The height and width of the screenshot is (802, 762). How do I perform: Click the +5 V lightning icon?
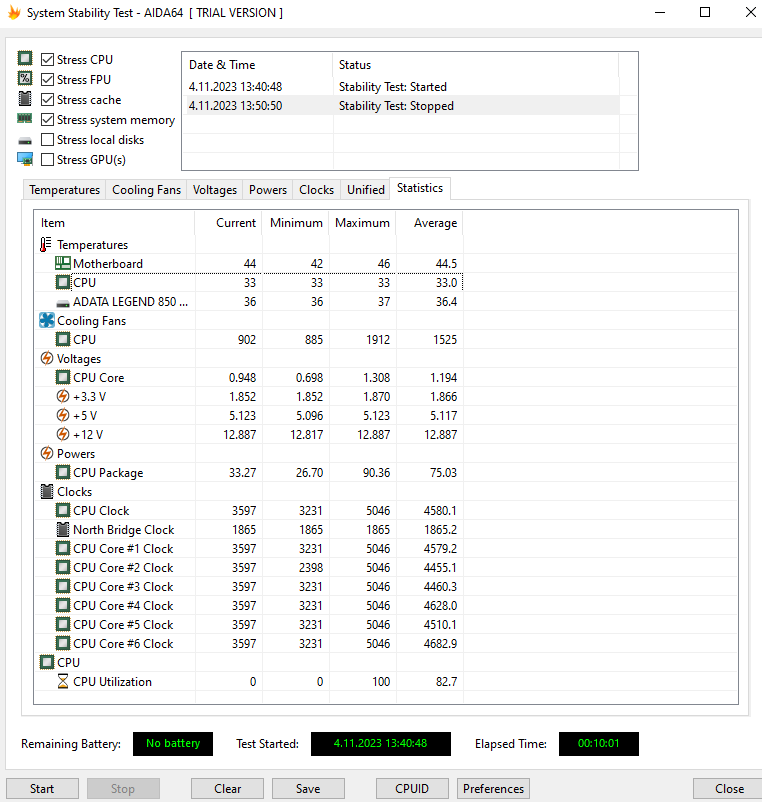point(62,415)
